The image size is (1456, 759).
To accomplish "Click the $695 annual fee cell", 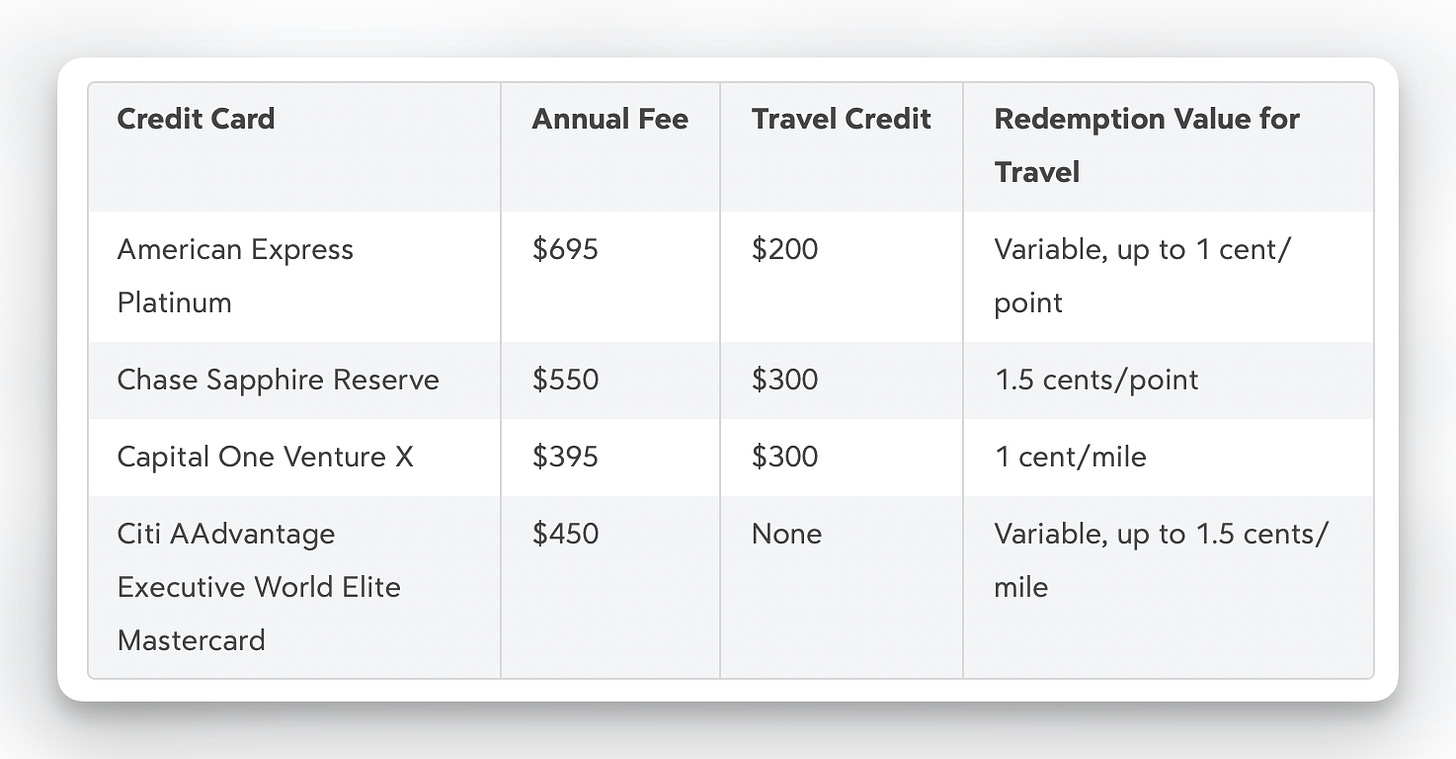I will point(565,249).
